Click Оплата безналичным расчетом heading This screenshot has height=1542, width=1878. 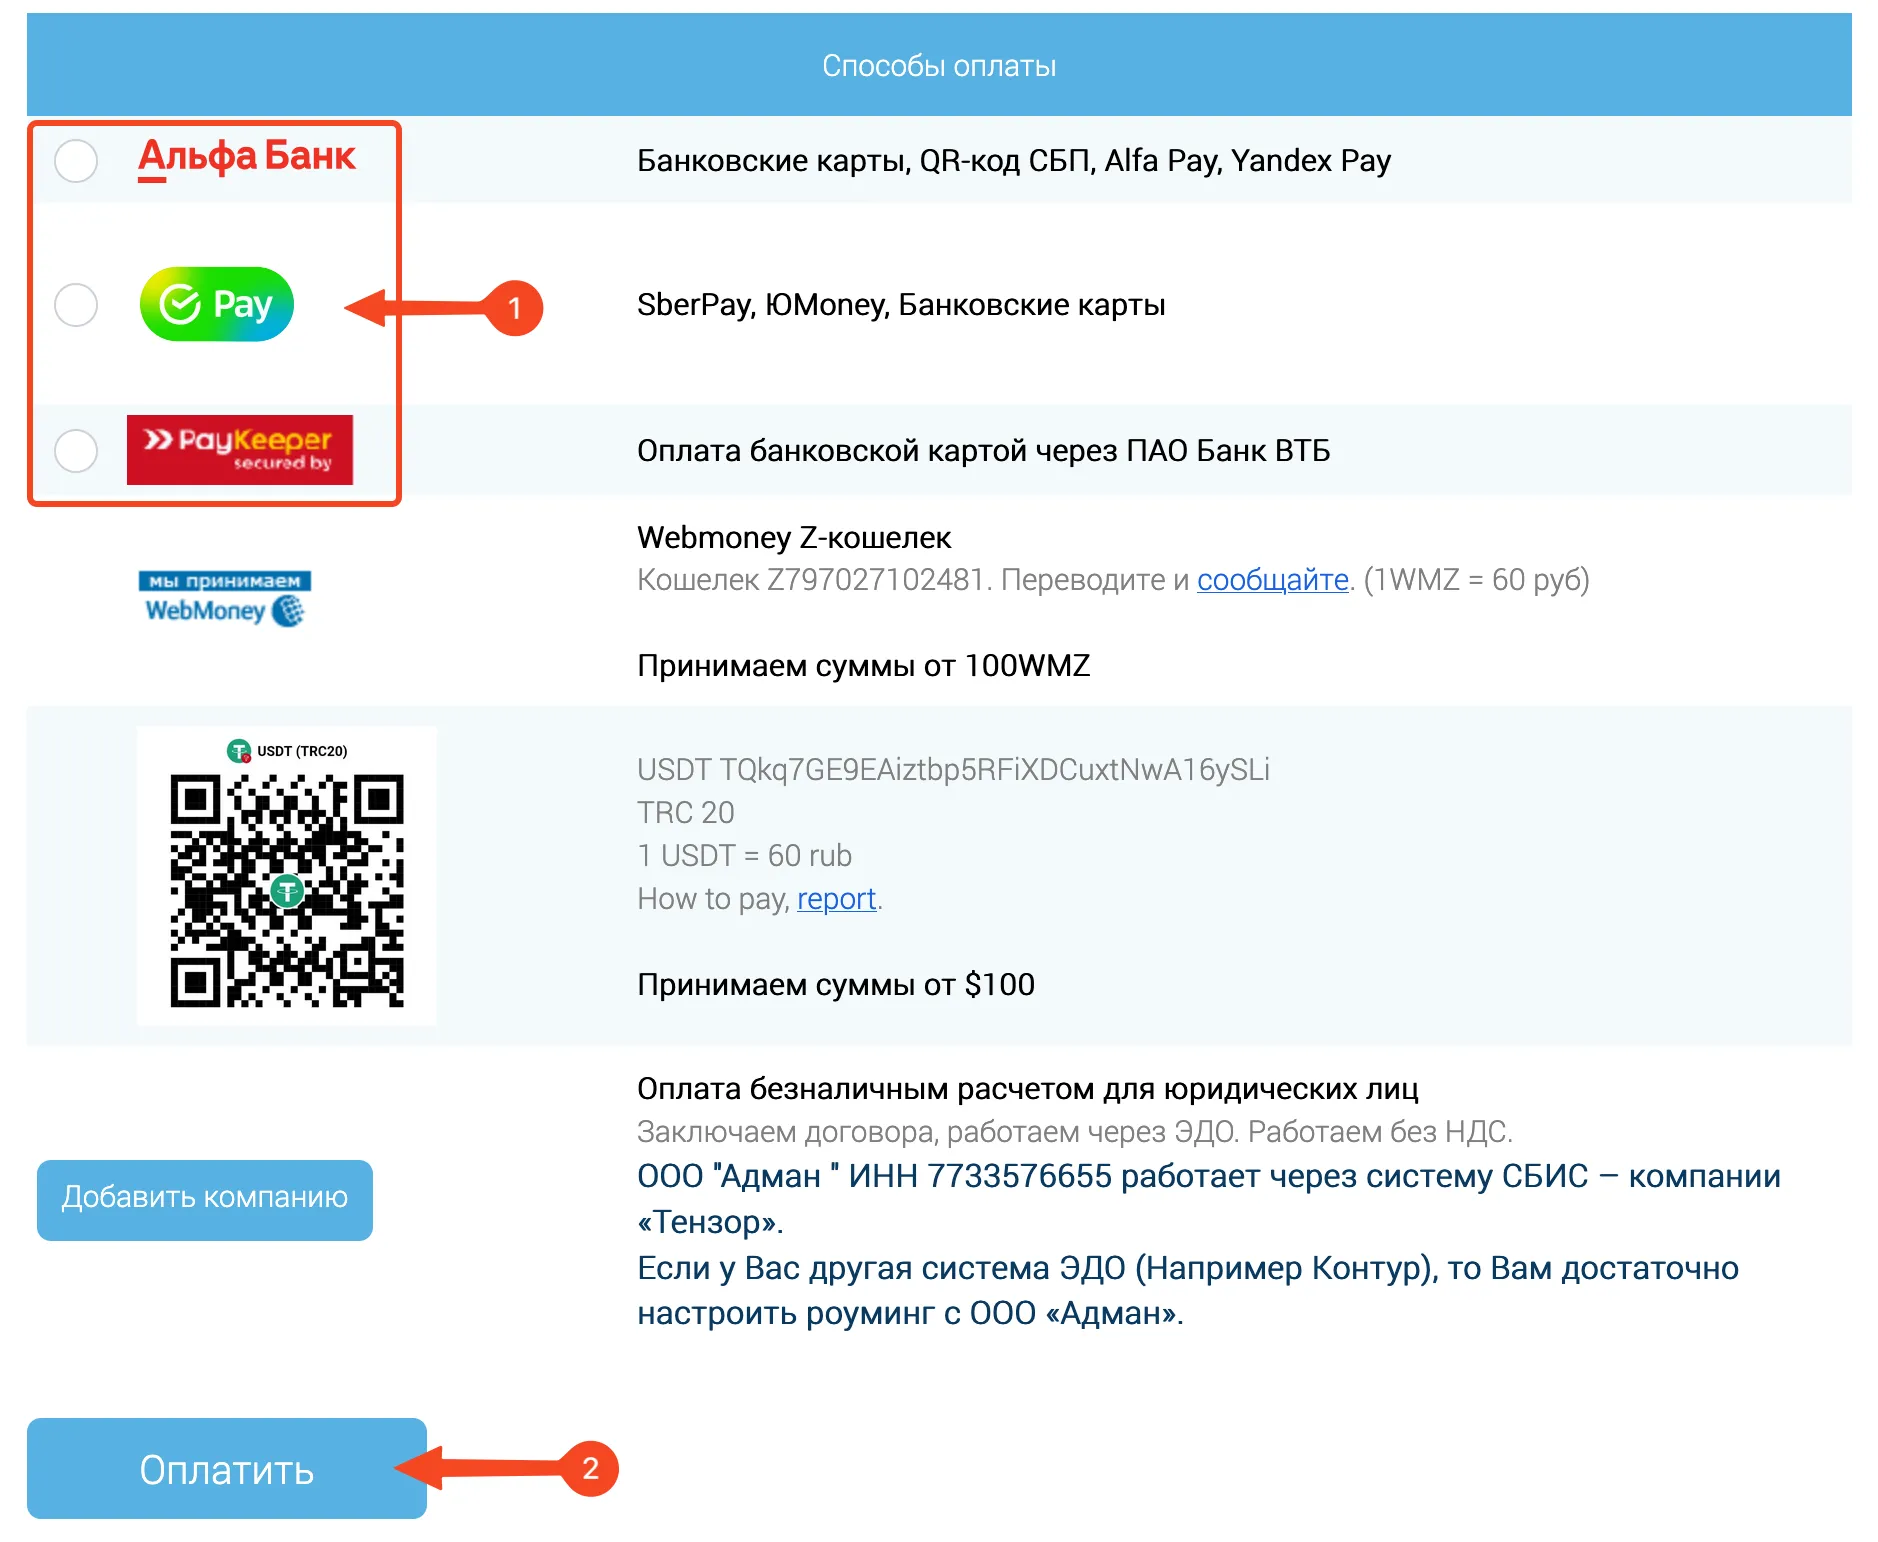[x=1027, y=1089]
